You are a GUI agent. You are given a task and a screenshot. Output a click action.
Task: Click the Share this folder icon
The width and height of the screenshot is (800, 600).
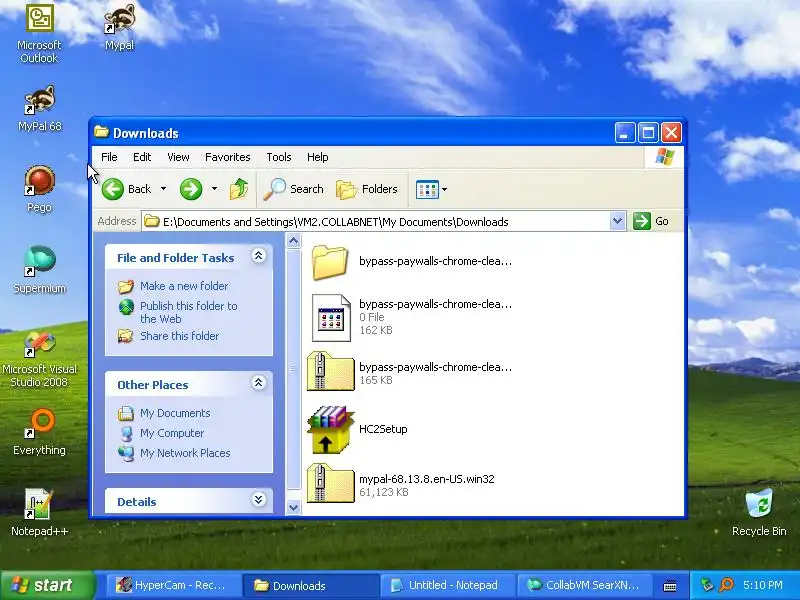tap(126, 336)
